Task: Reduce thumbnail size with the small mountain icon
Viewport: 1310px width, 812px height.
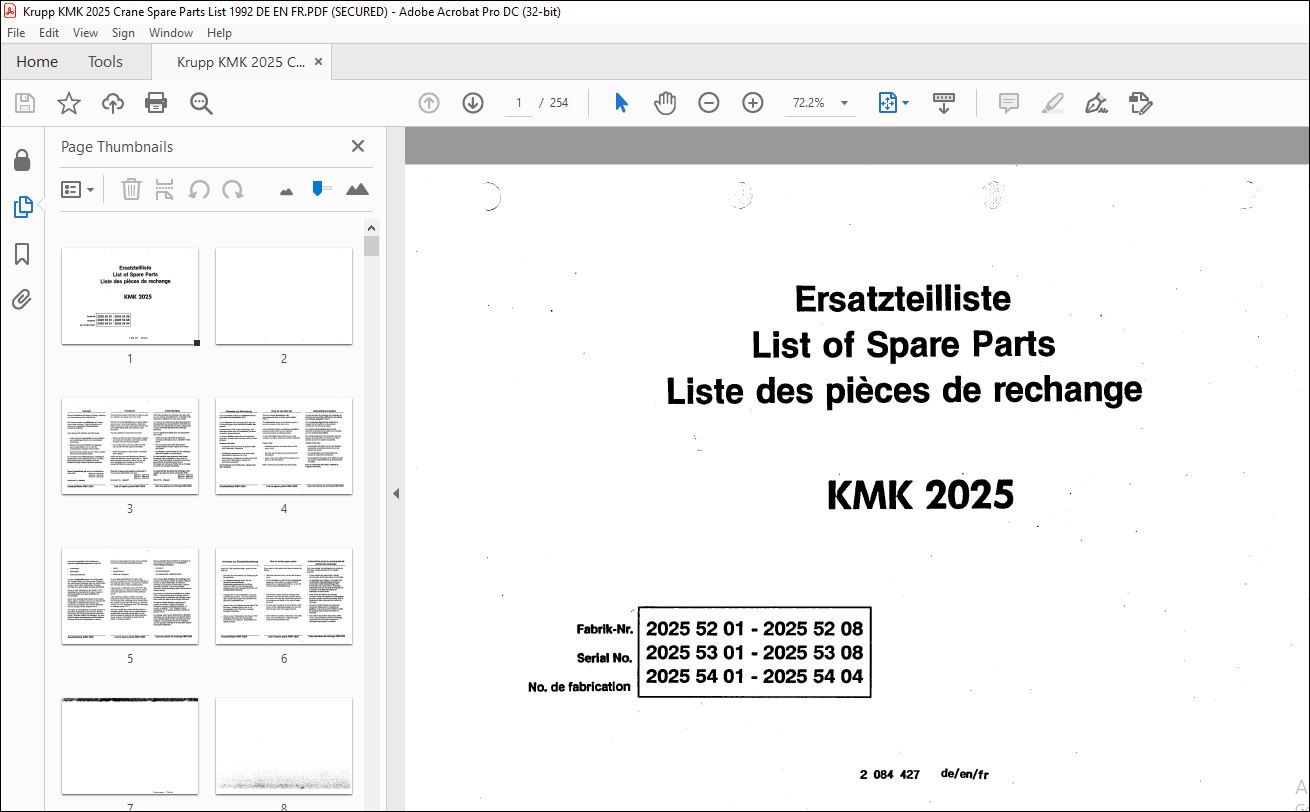Action: point(287,190)
